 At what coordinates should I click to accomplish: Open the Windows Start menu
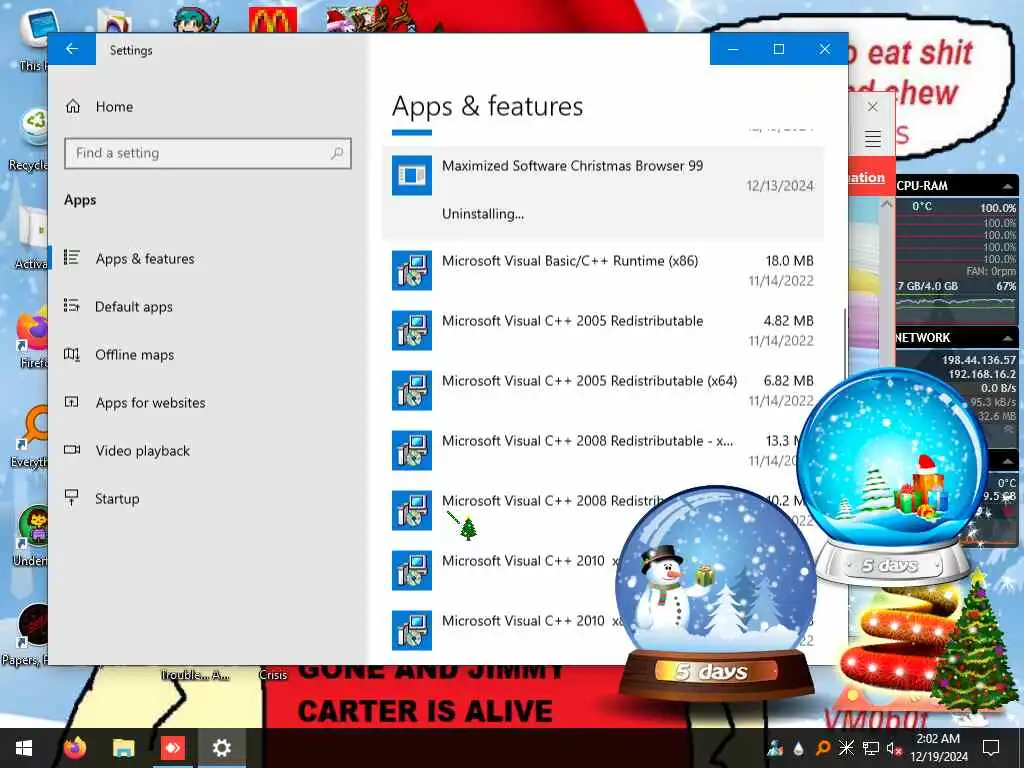coord(24,748)
